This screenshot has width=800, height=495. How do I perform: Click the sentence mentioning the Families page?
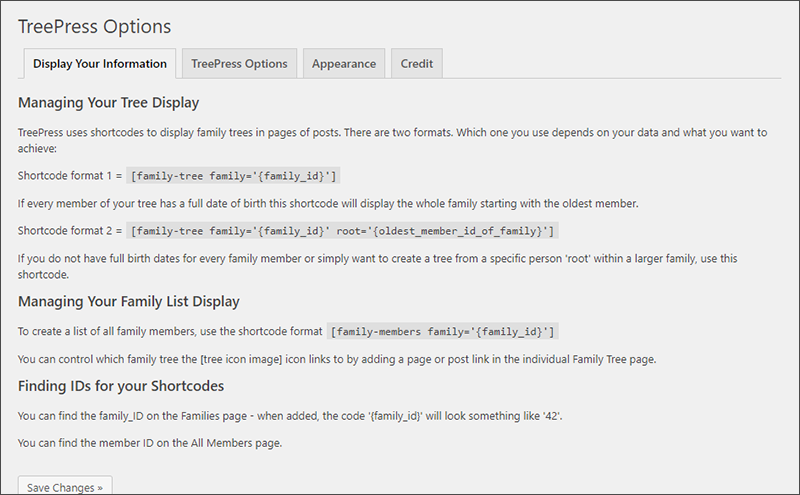pyautogui.click(x=290, y=416)
